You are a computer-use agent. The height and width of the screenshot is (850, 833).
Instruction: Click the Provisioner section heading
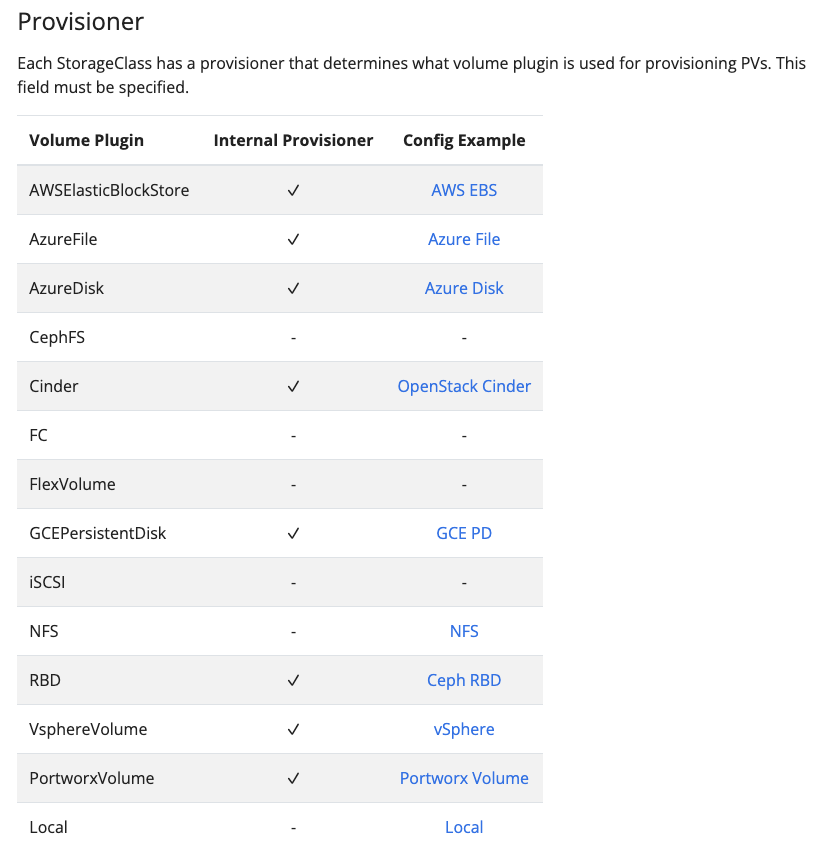[x=81, y=22]
